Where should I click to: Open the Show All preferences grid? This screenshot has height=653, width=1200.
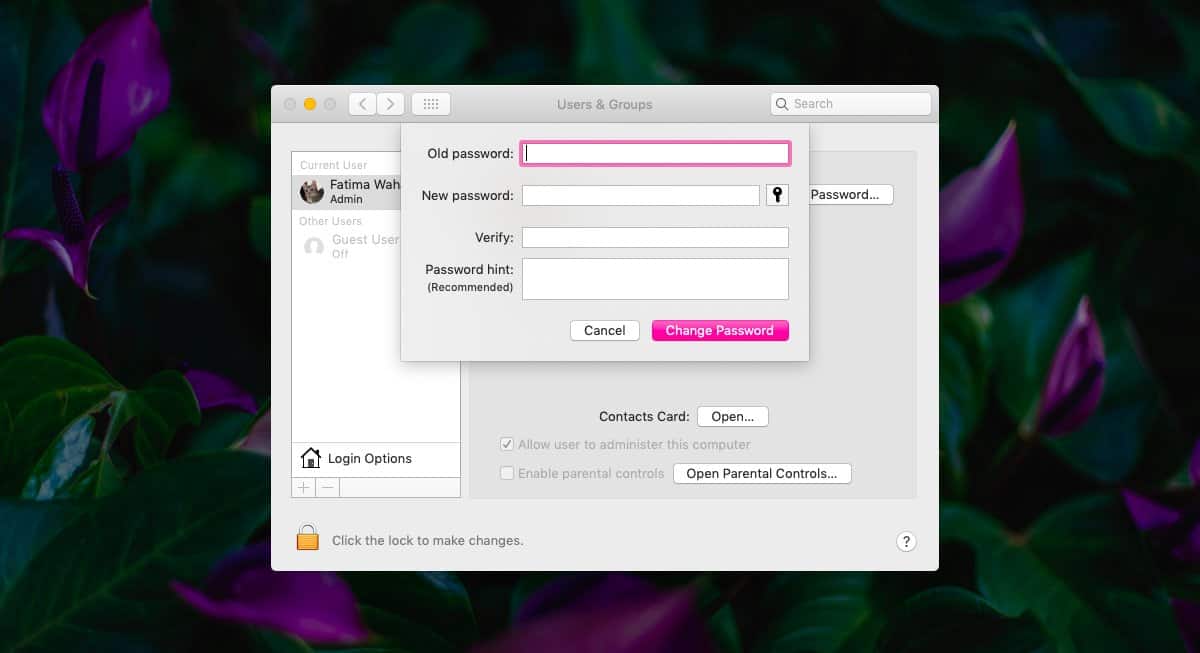pyautogui.click(x=431, y=104)
